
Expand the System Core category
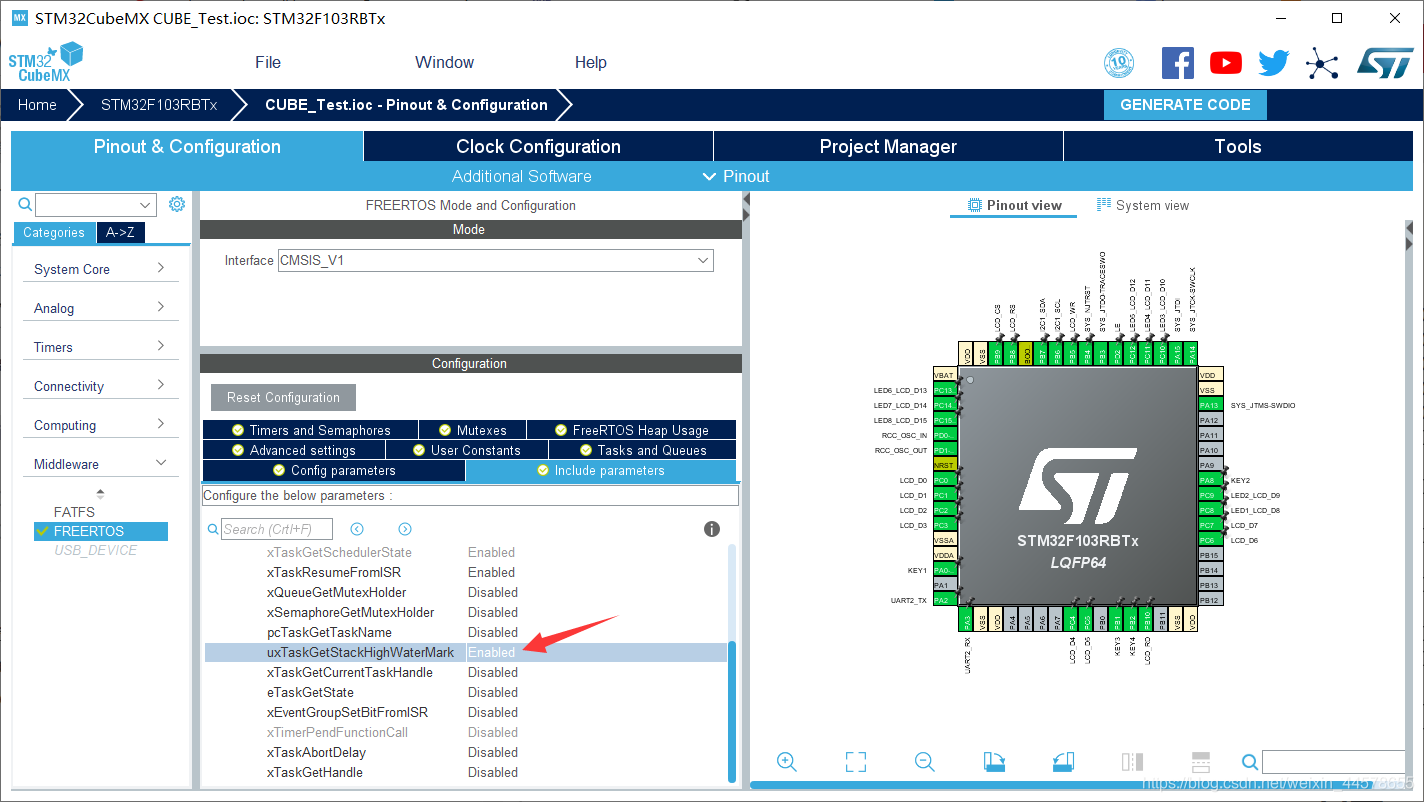point(100,269)
